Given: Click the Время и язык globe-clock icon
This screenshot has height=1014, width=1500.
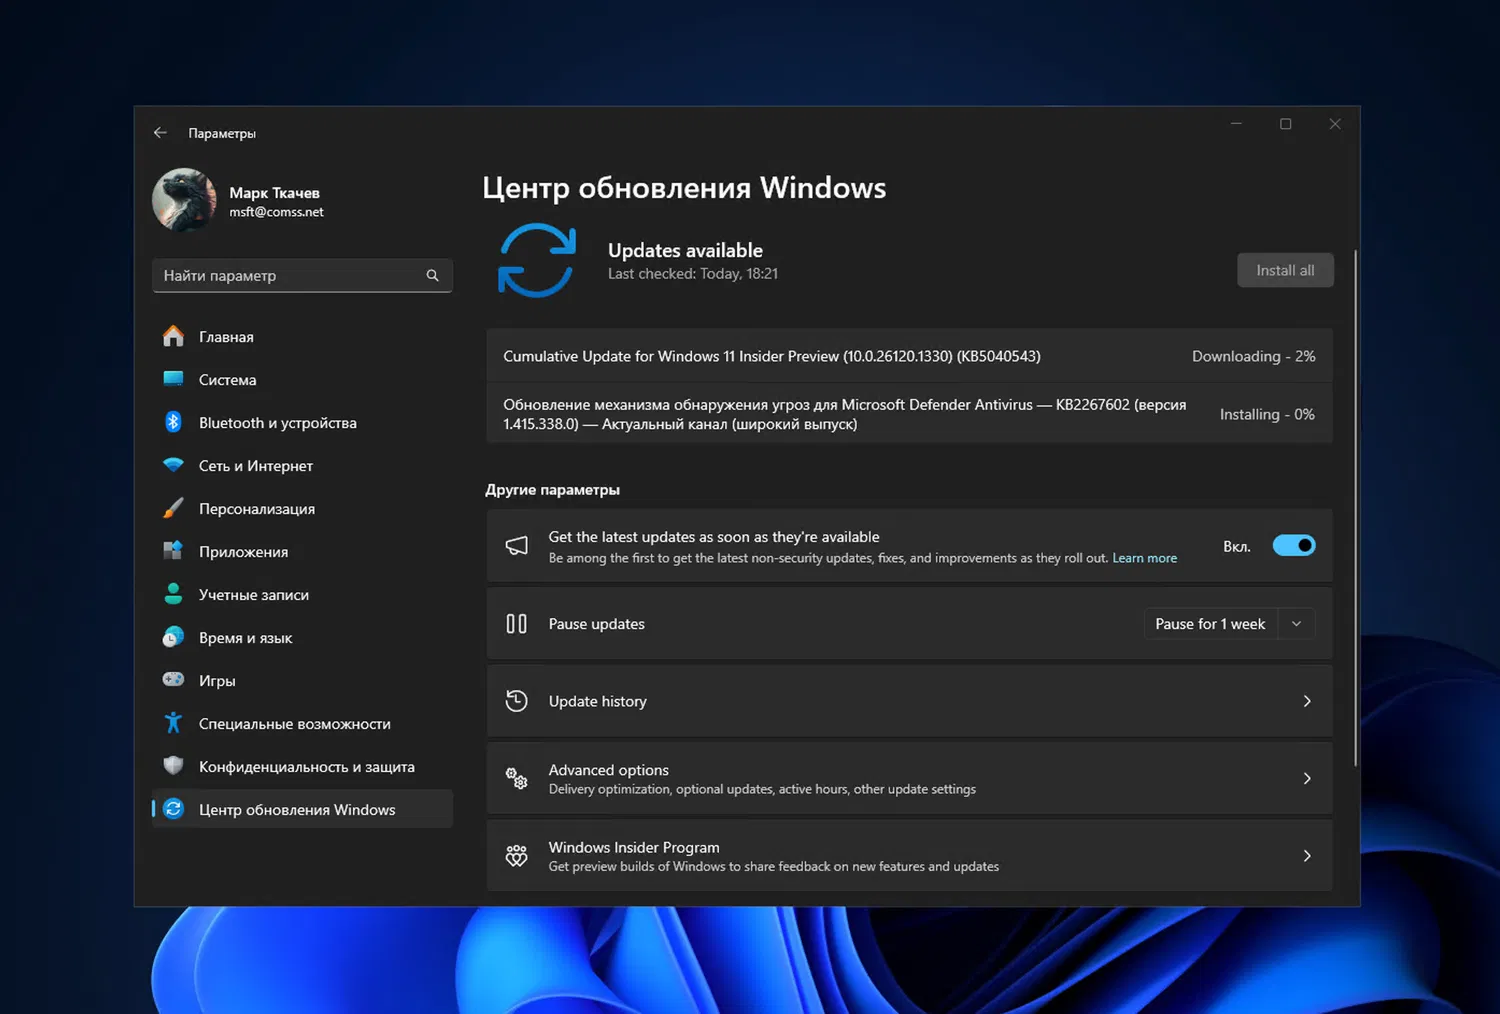Looking at the screenshot, I should 173,637.
